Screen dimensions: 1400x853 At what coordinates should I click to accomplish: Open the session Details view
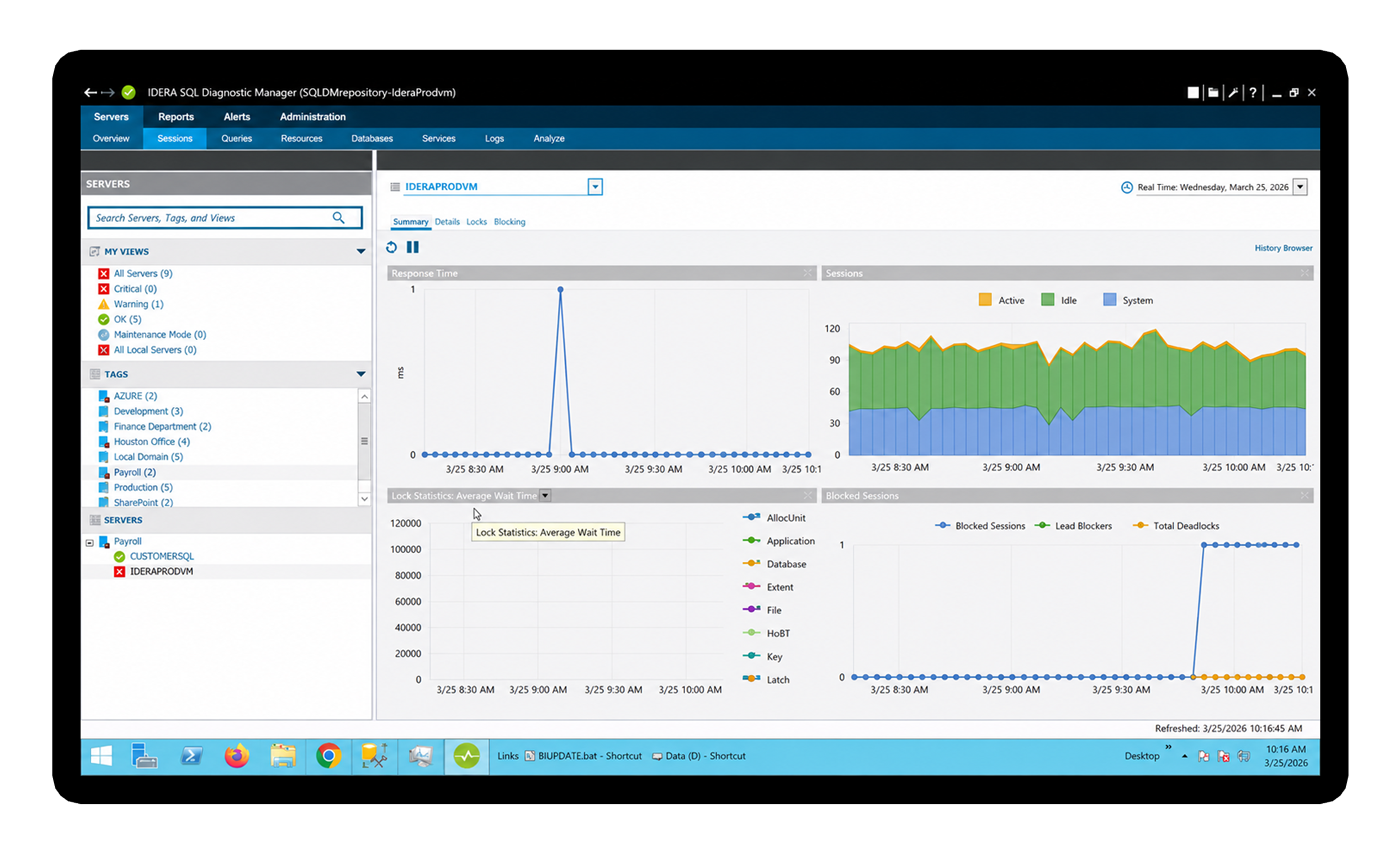coord(447,222)
